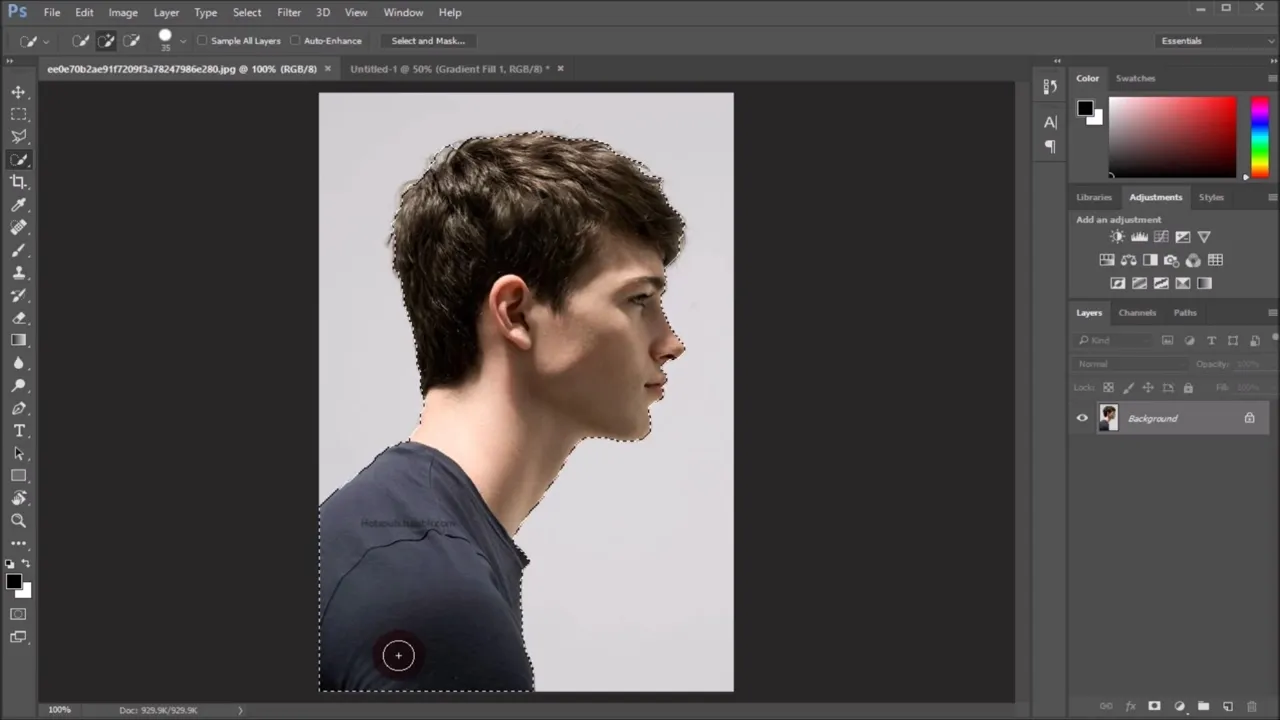Open the brush size picker dropdown
The height and width of the screenshot is (720, 1280).
182,42
